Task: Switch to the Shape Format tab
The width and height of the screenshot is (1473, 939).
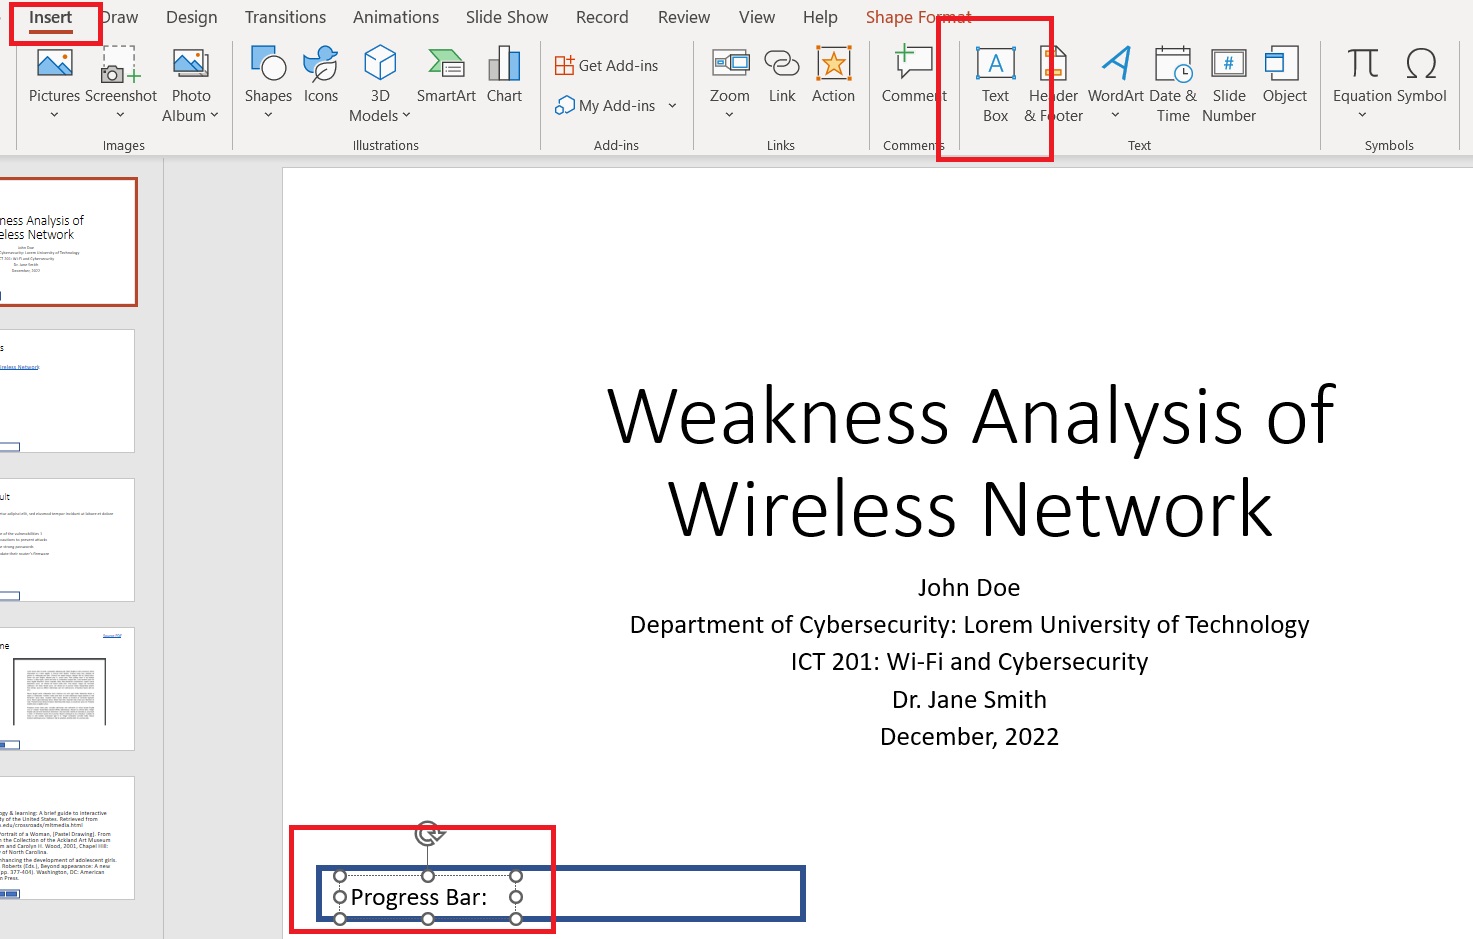Action: pos(917,16)
